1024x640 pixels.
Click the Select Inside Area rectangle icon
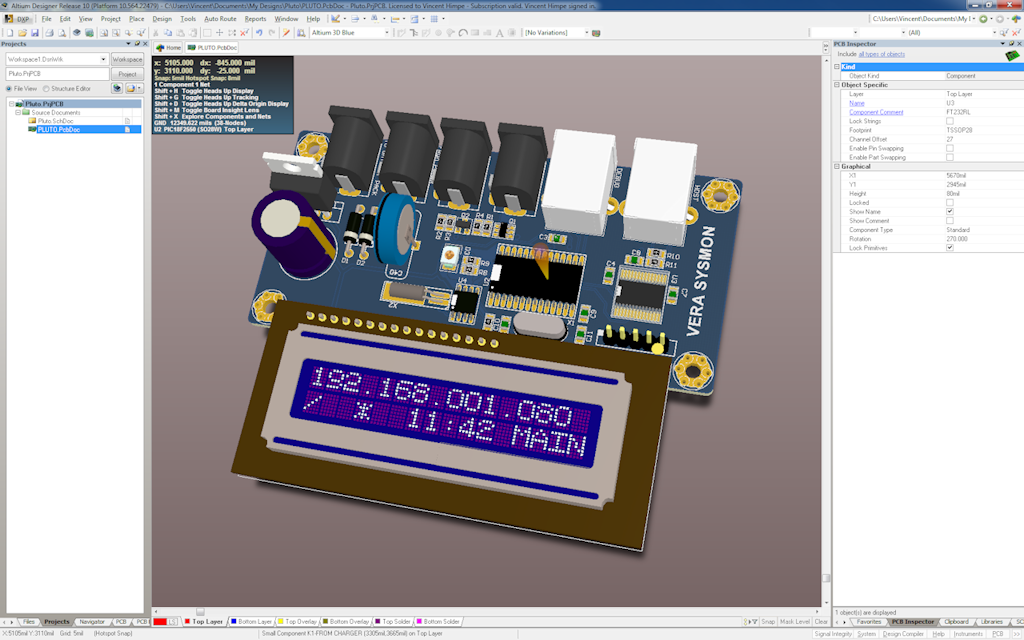pos(207,33)
